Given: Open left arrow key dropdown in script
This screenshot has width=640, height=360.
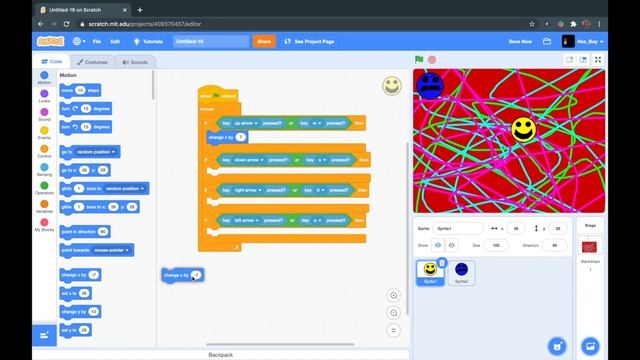Looking at the screenshot, I should pyautogui.click(x=246, y=220).
